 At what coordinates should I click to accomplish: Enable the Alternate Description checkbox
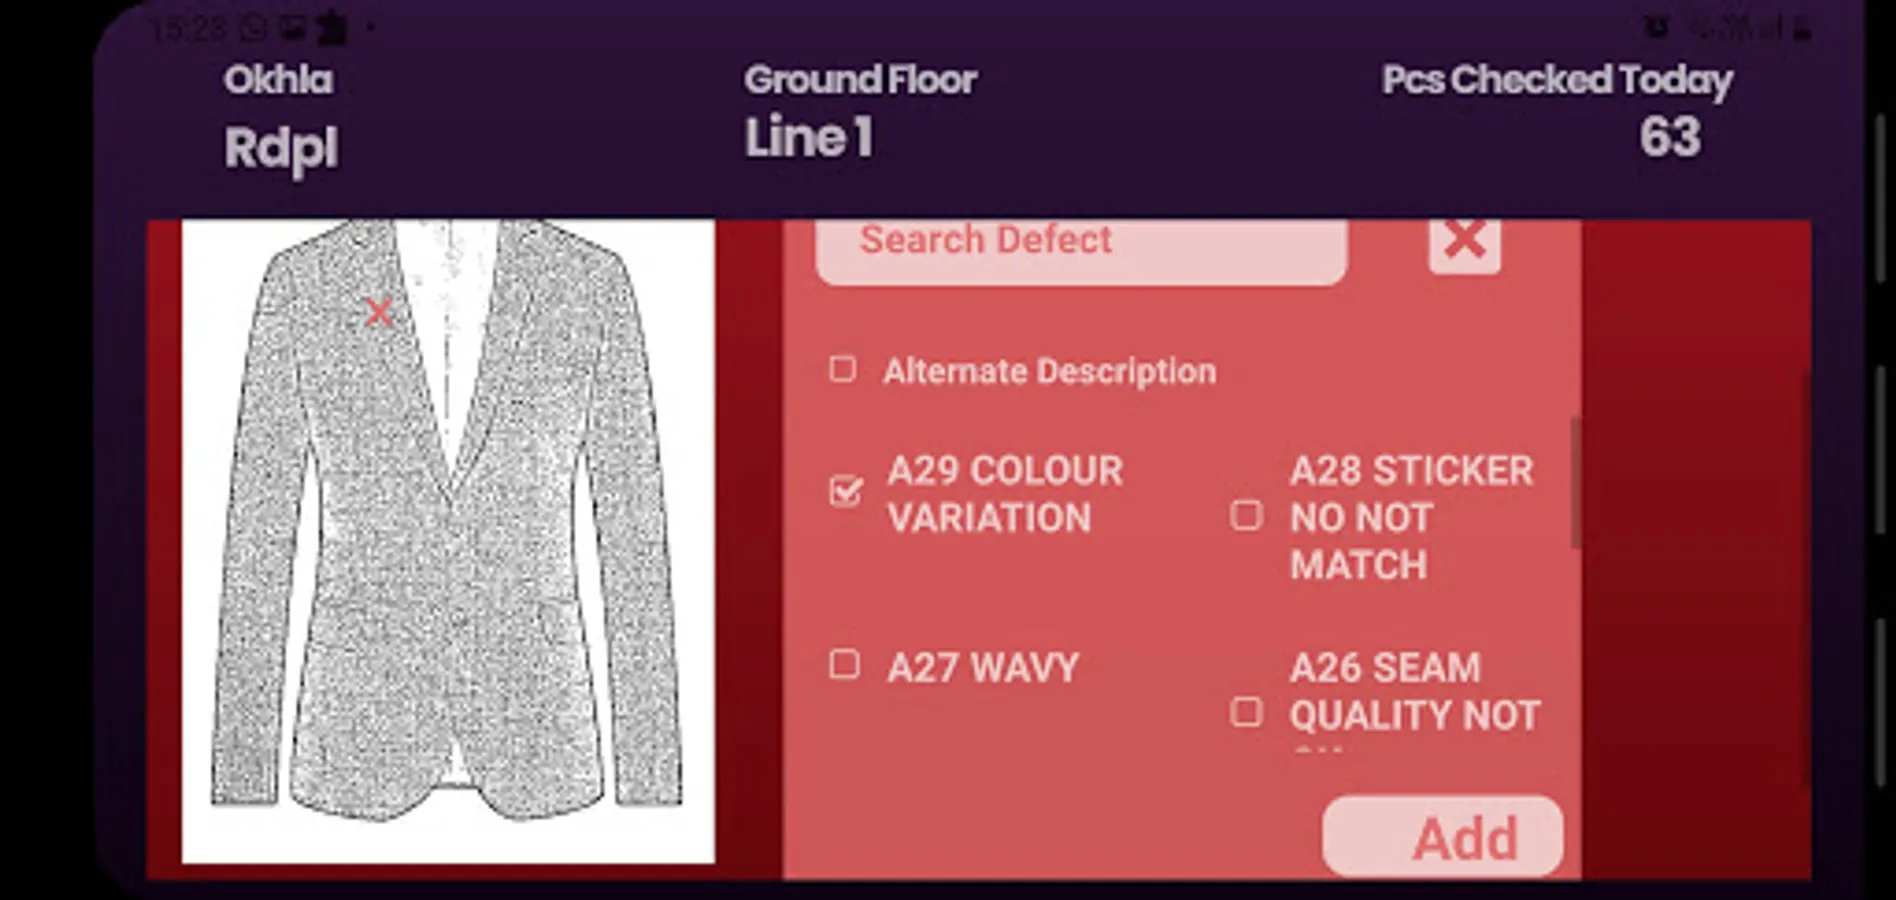[x=843, y=370]
